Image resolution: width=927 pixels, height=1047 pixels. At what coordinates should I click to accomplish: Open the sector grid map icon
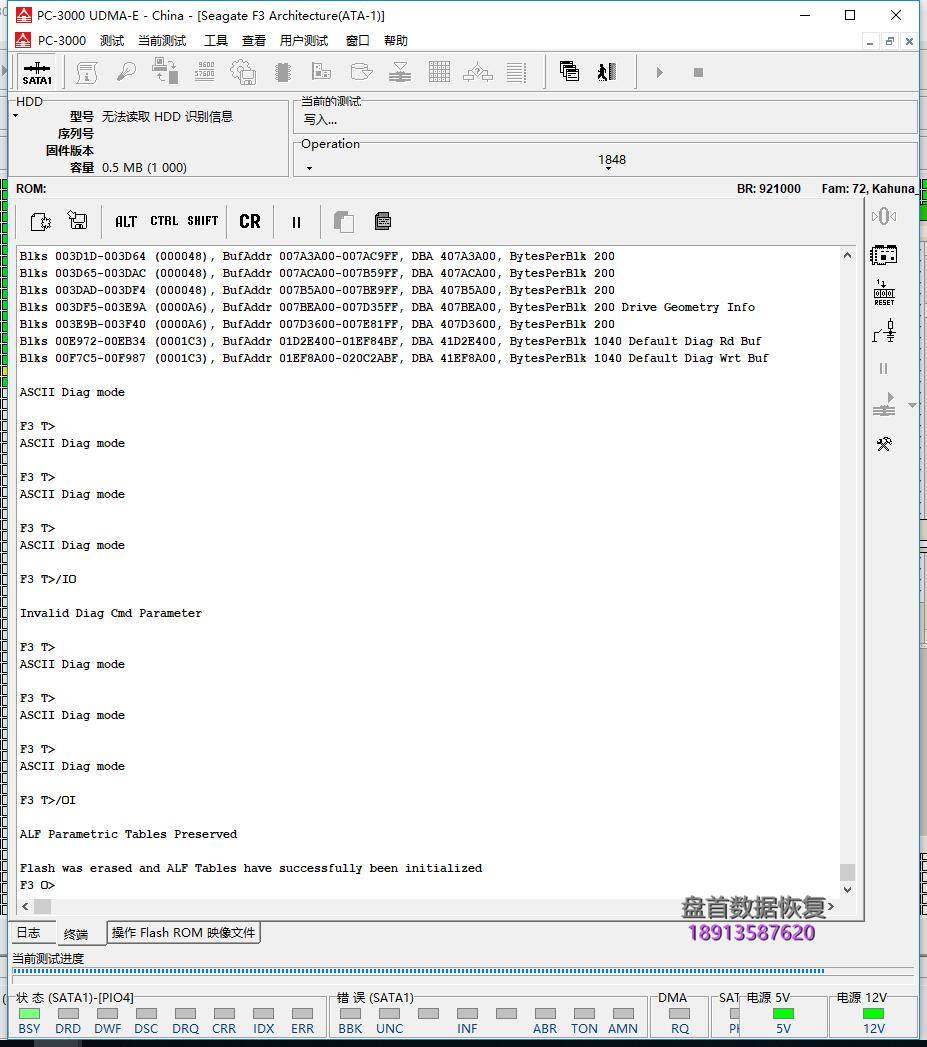pyautogui.click(x=439, y=71)
